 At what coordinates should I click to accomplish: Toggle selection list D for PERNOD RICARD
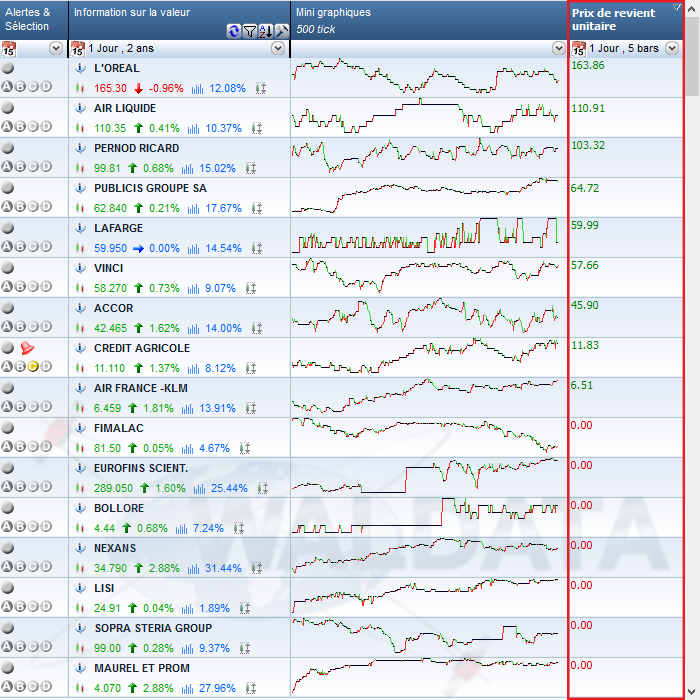point(46,167)
